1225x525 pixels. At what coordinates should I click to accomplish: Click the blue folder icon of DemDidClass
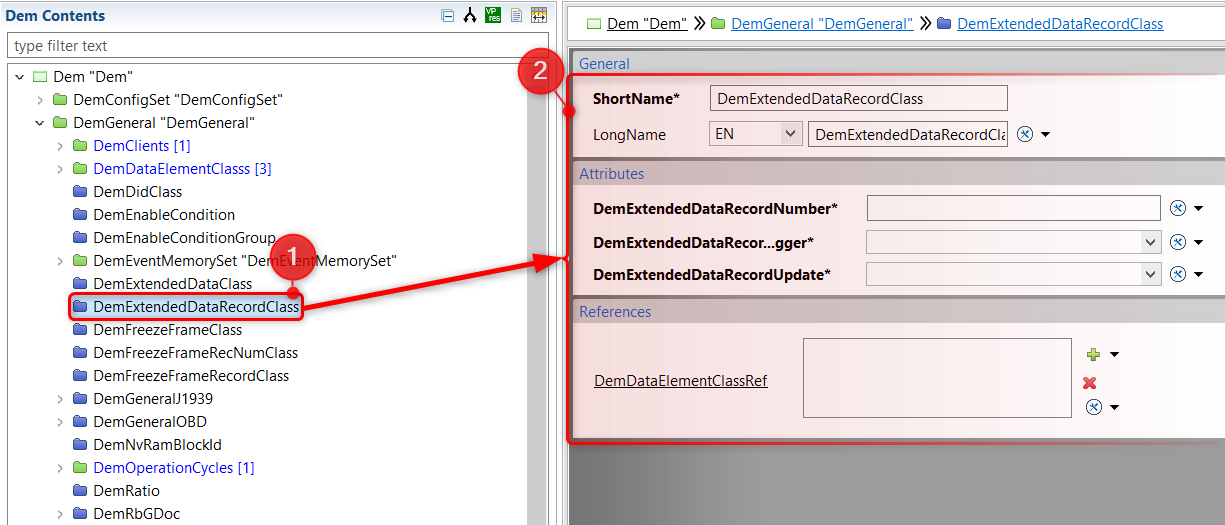(x=80, y=192)
